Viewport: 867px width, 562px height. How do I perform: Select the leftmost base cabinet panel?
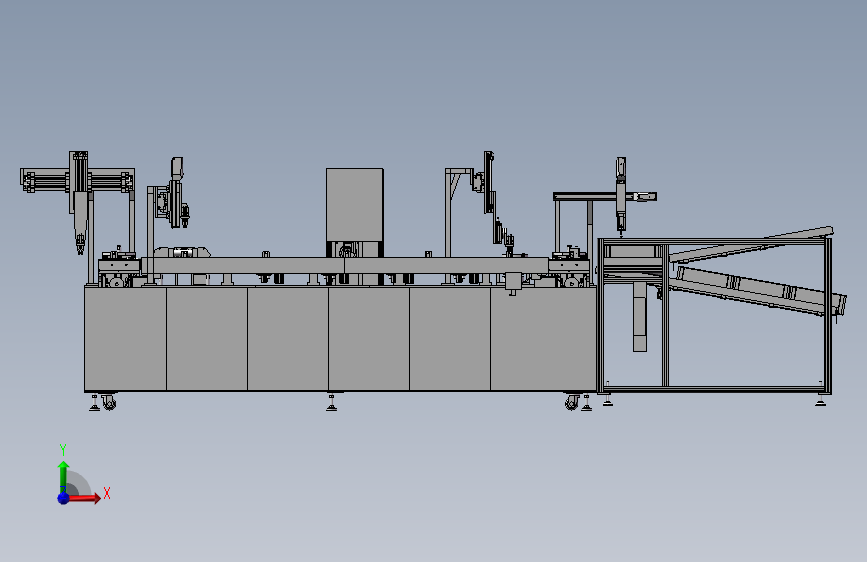(126, 339)
